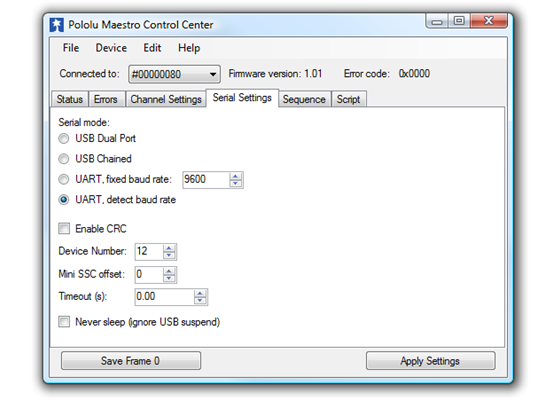Go to the Sequence tab
The image size is (560, 400).
304,99
